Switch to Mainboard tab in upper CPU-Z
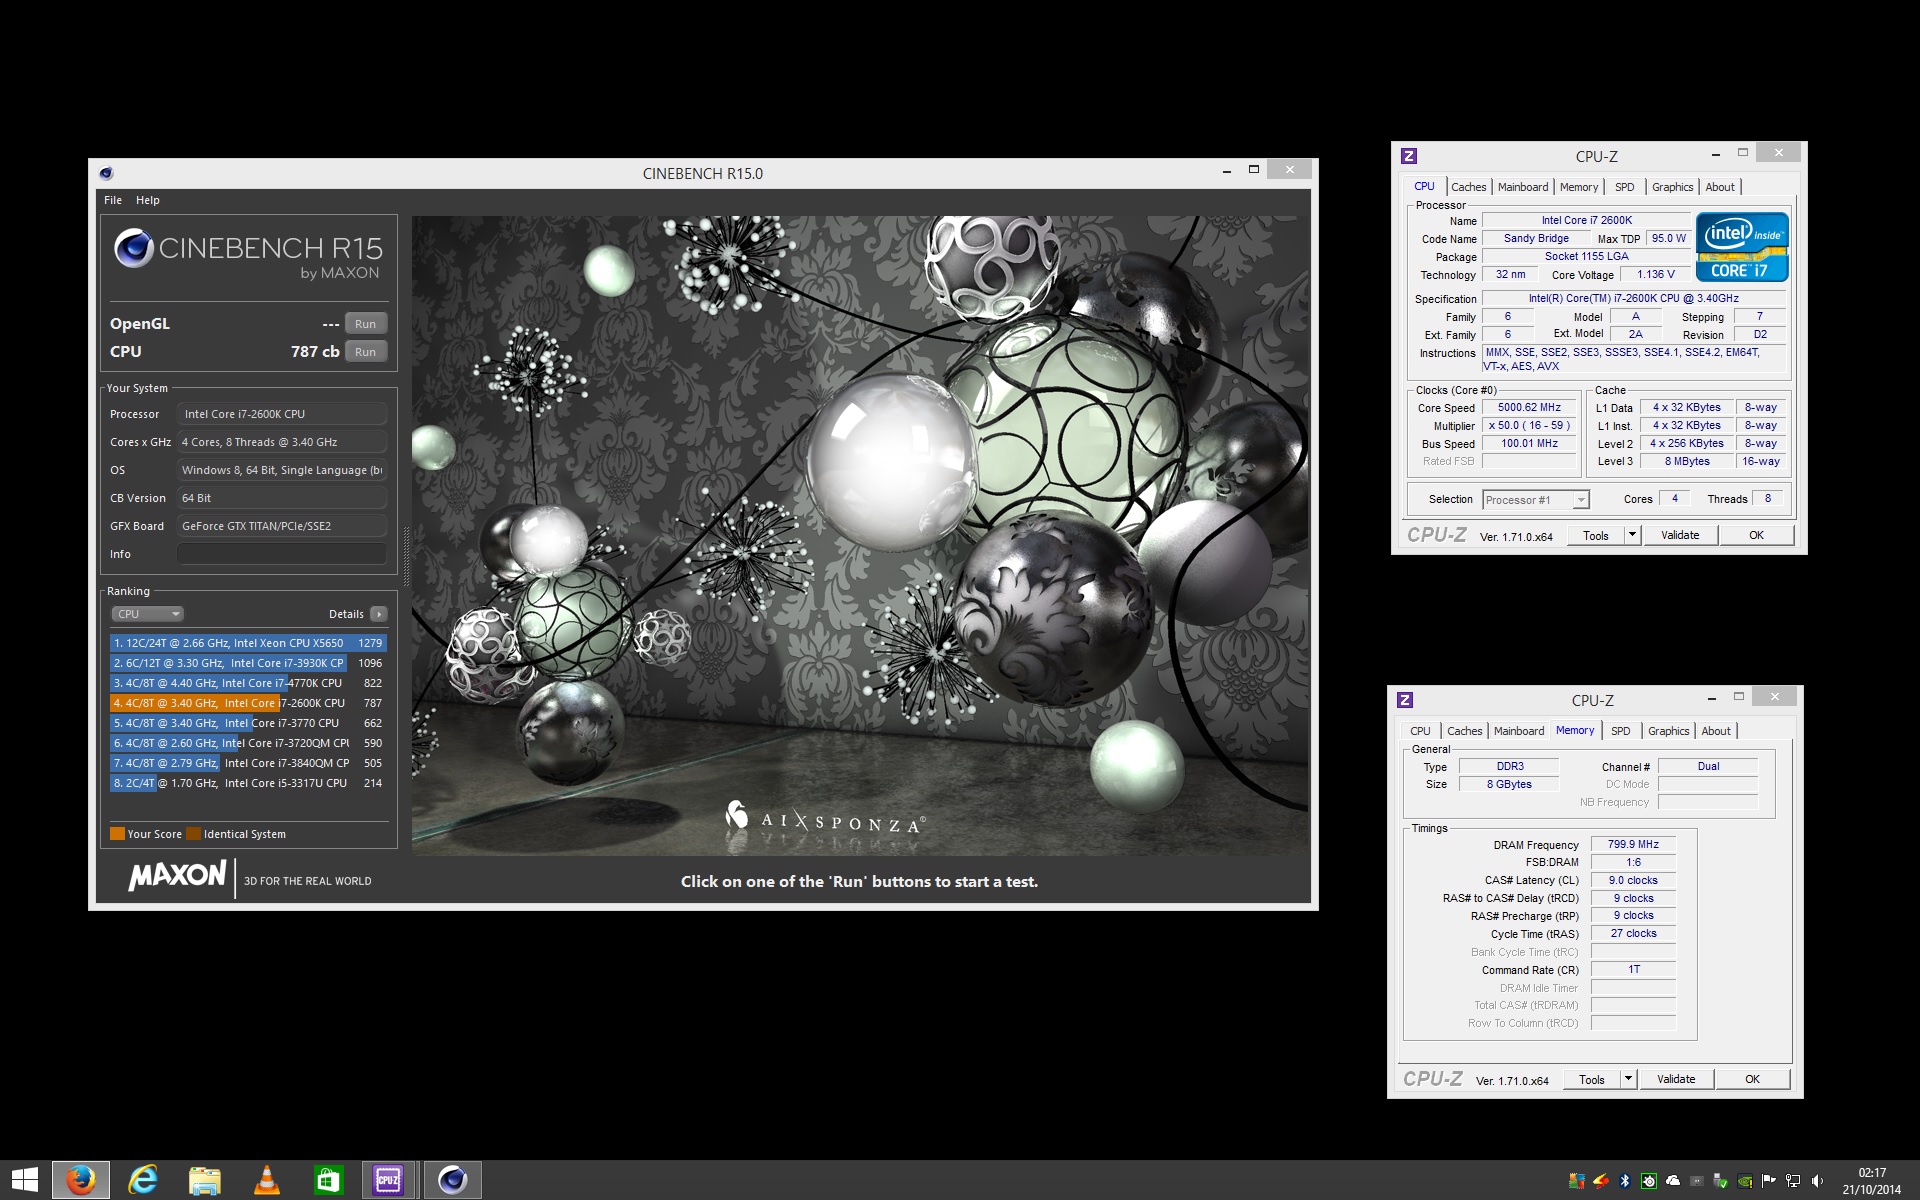This screenshot has width=1920, height=1200. coord(1523,187)
